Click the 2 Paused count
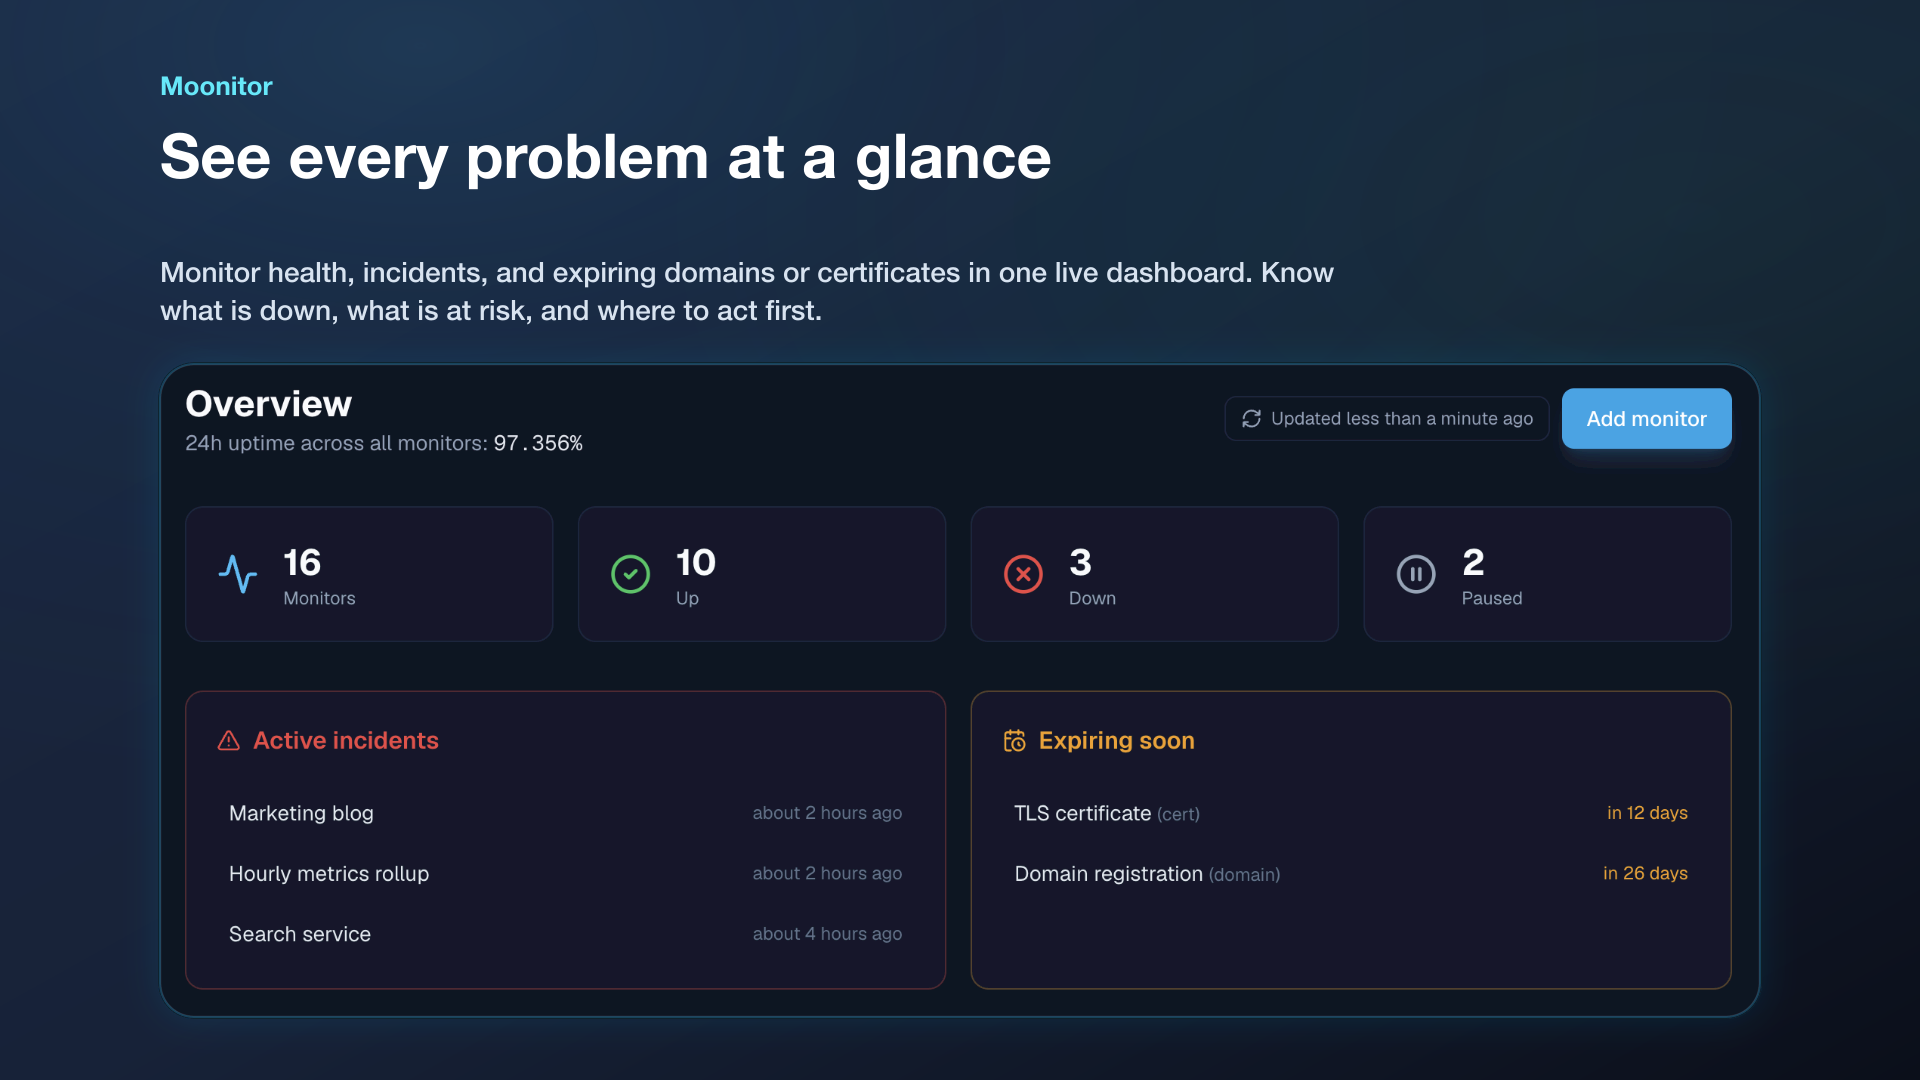 1473,562
